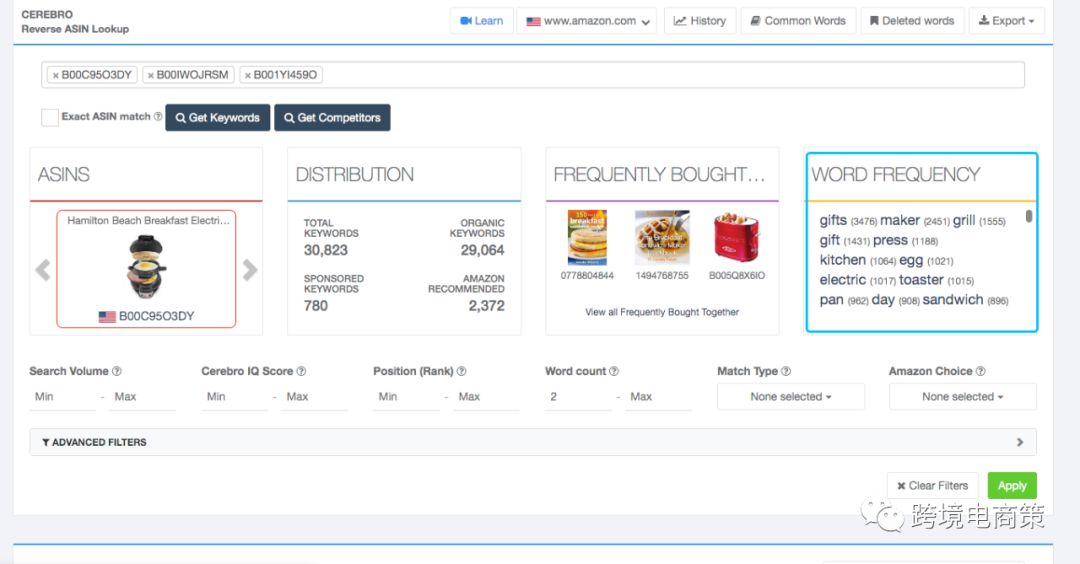This screenshot has height=564, width=1080.
Task: Remove the B001YI459O ASIN tag
Action: coord(248,75)
